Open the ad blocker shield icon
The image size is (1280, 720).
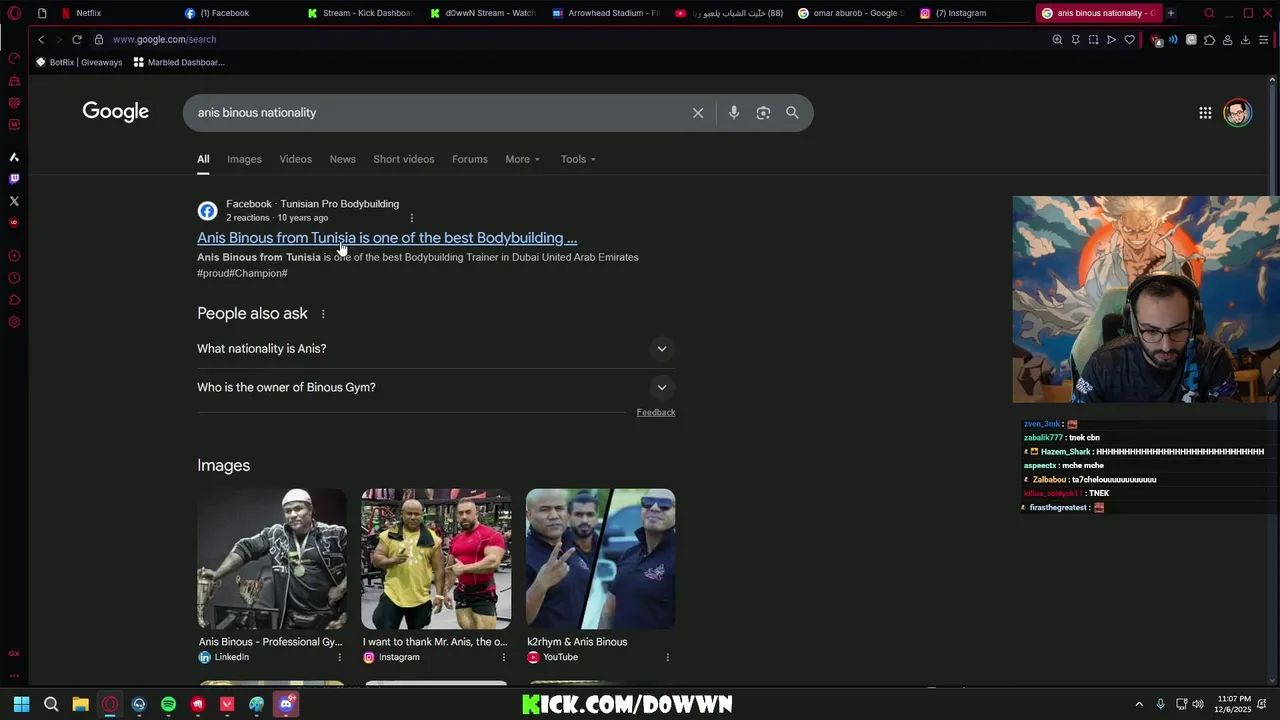[1156, 40]
